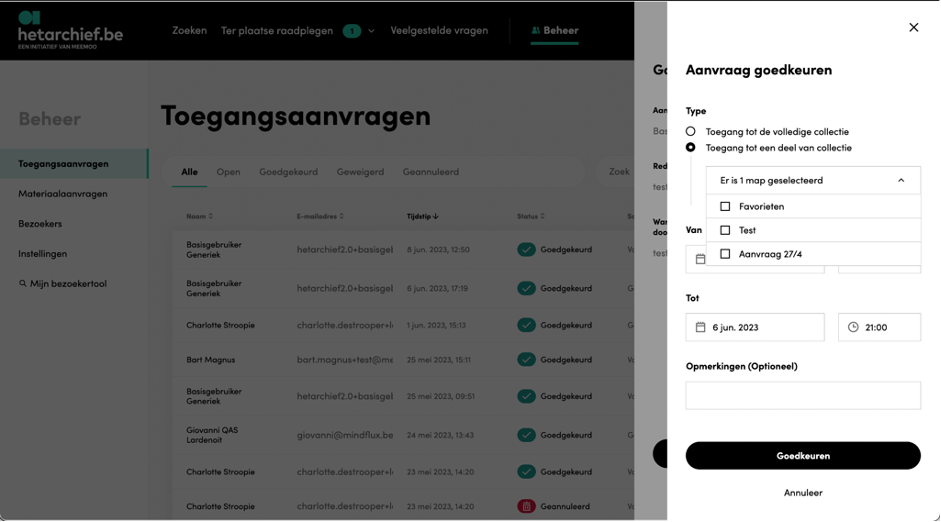Viewport: 941px width, 522px height.
Task: Select Materiaalaanvragen in sidebar
Action: (x=63, y=194)
